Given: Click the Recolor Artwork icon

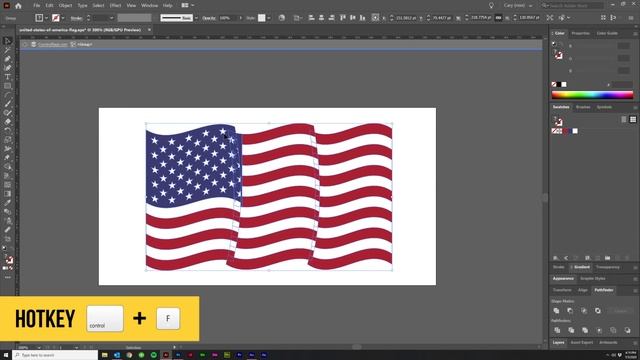Looking at the screenshot, I should click(x=282, y=18).
